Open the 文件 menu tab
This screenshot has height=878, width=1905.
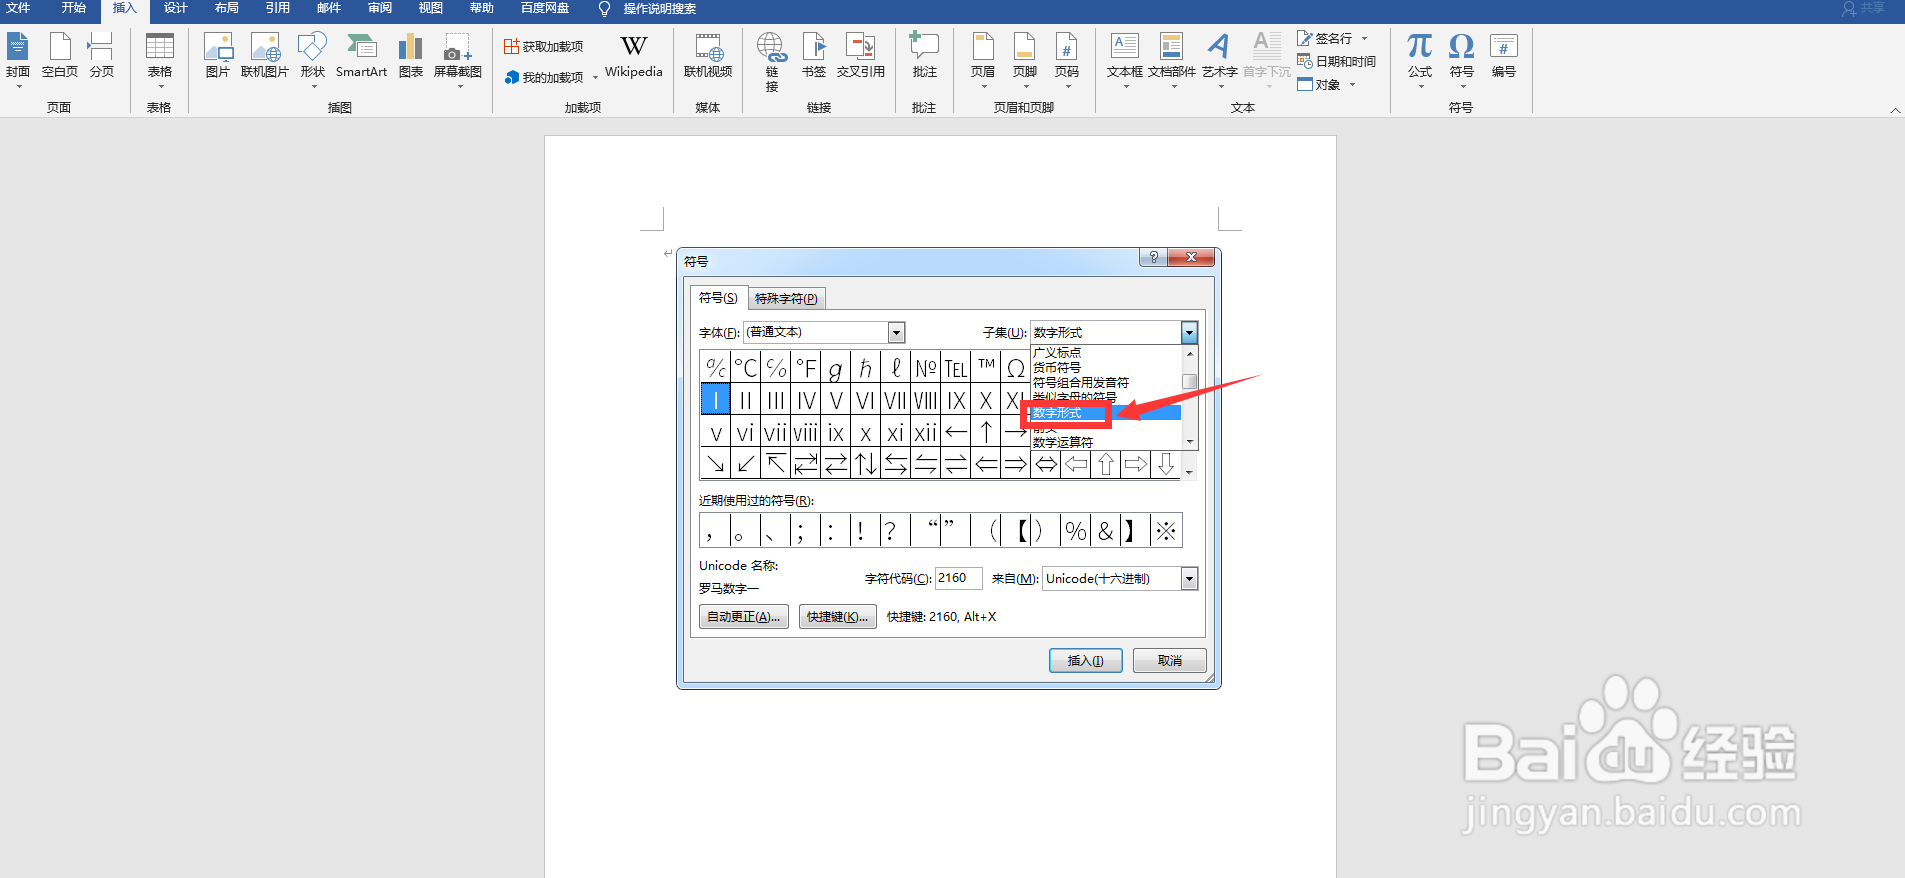click(18, 8)
